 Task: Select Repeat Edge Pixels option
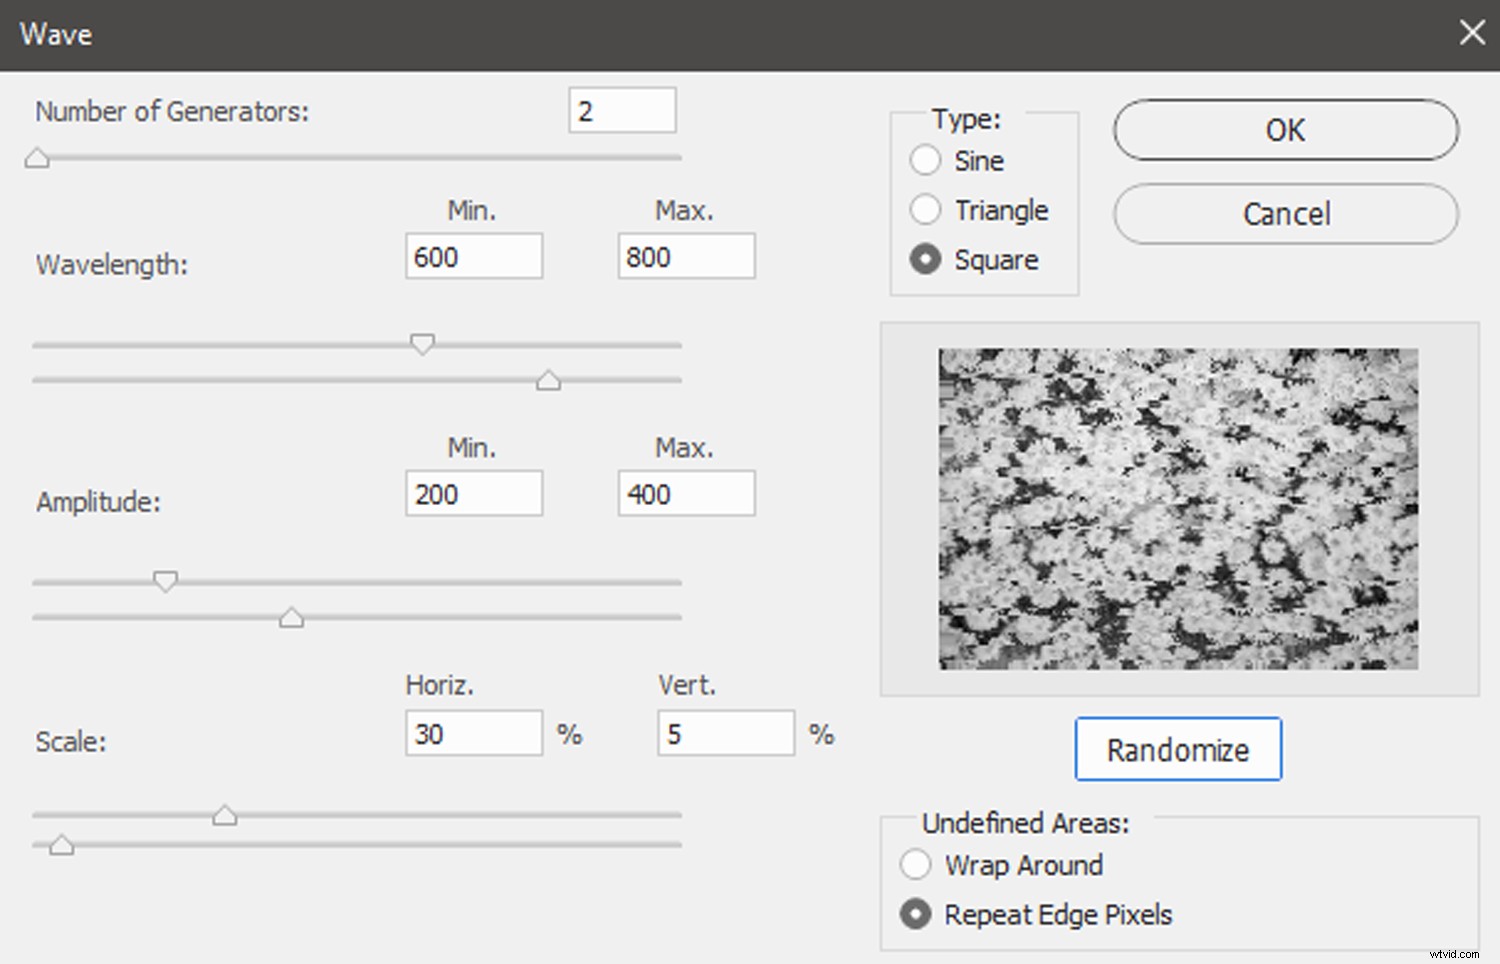916,914
